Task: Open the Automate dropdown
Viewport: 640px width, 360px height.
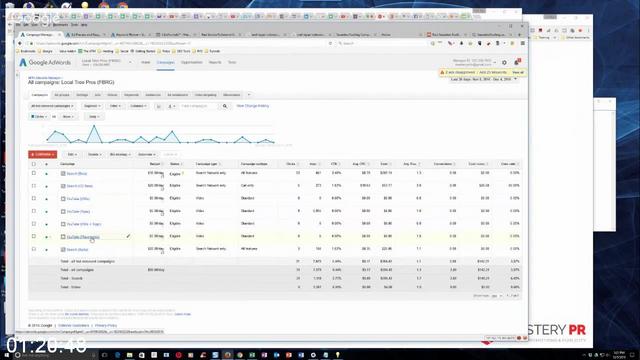Action: (x=147, y=155)
